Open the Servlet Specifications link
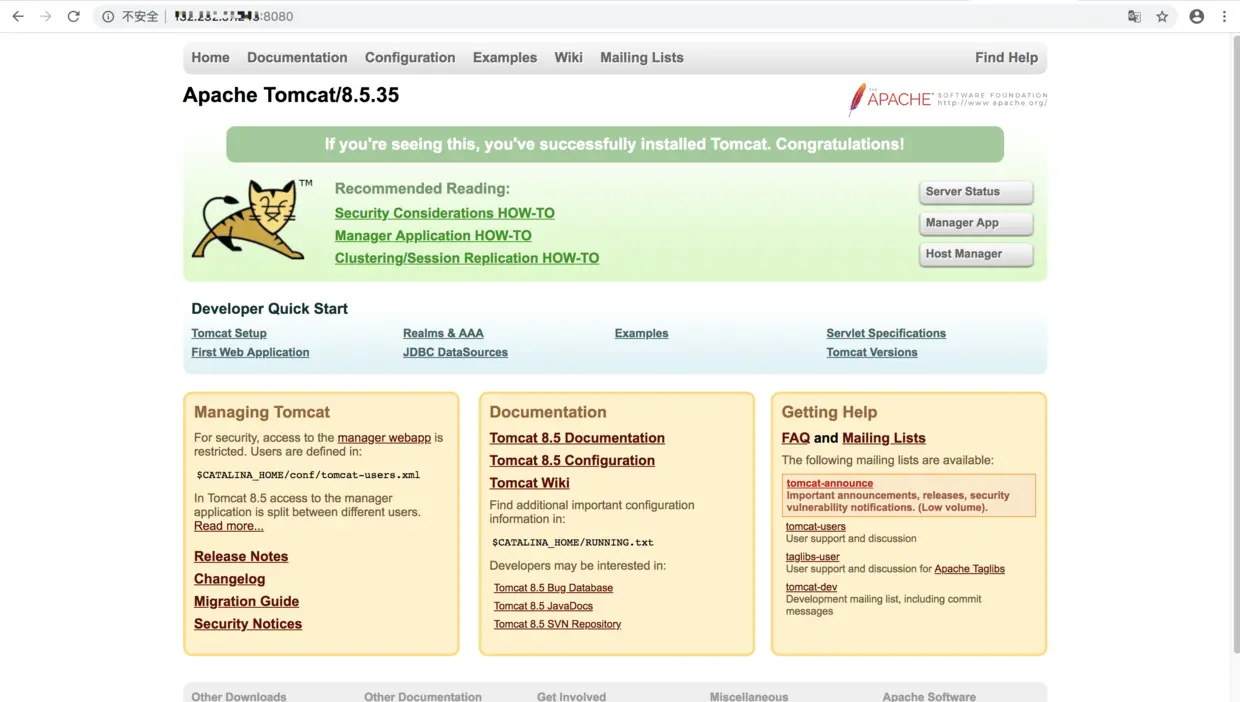1240x702 pixels. [886, 334]
